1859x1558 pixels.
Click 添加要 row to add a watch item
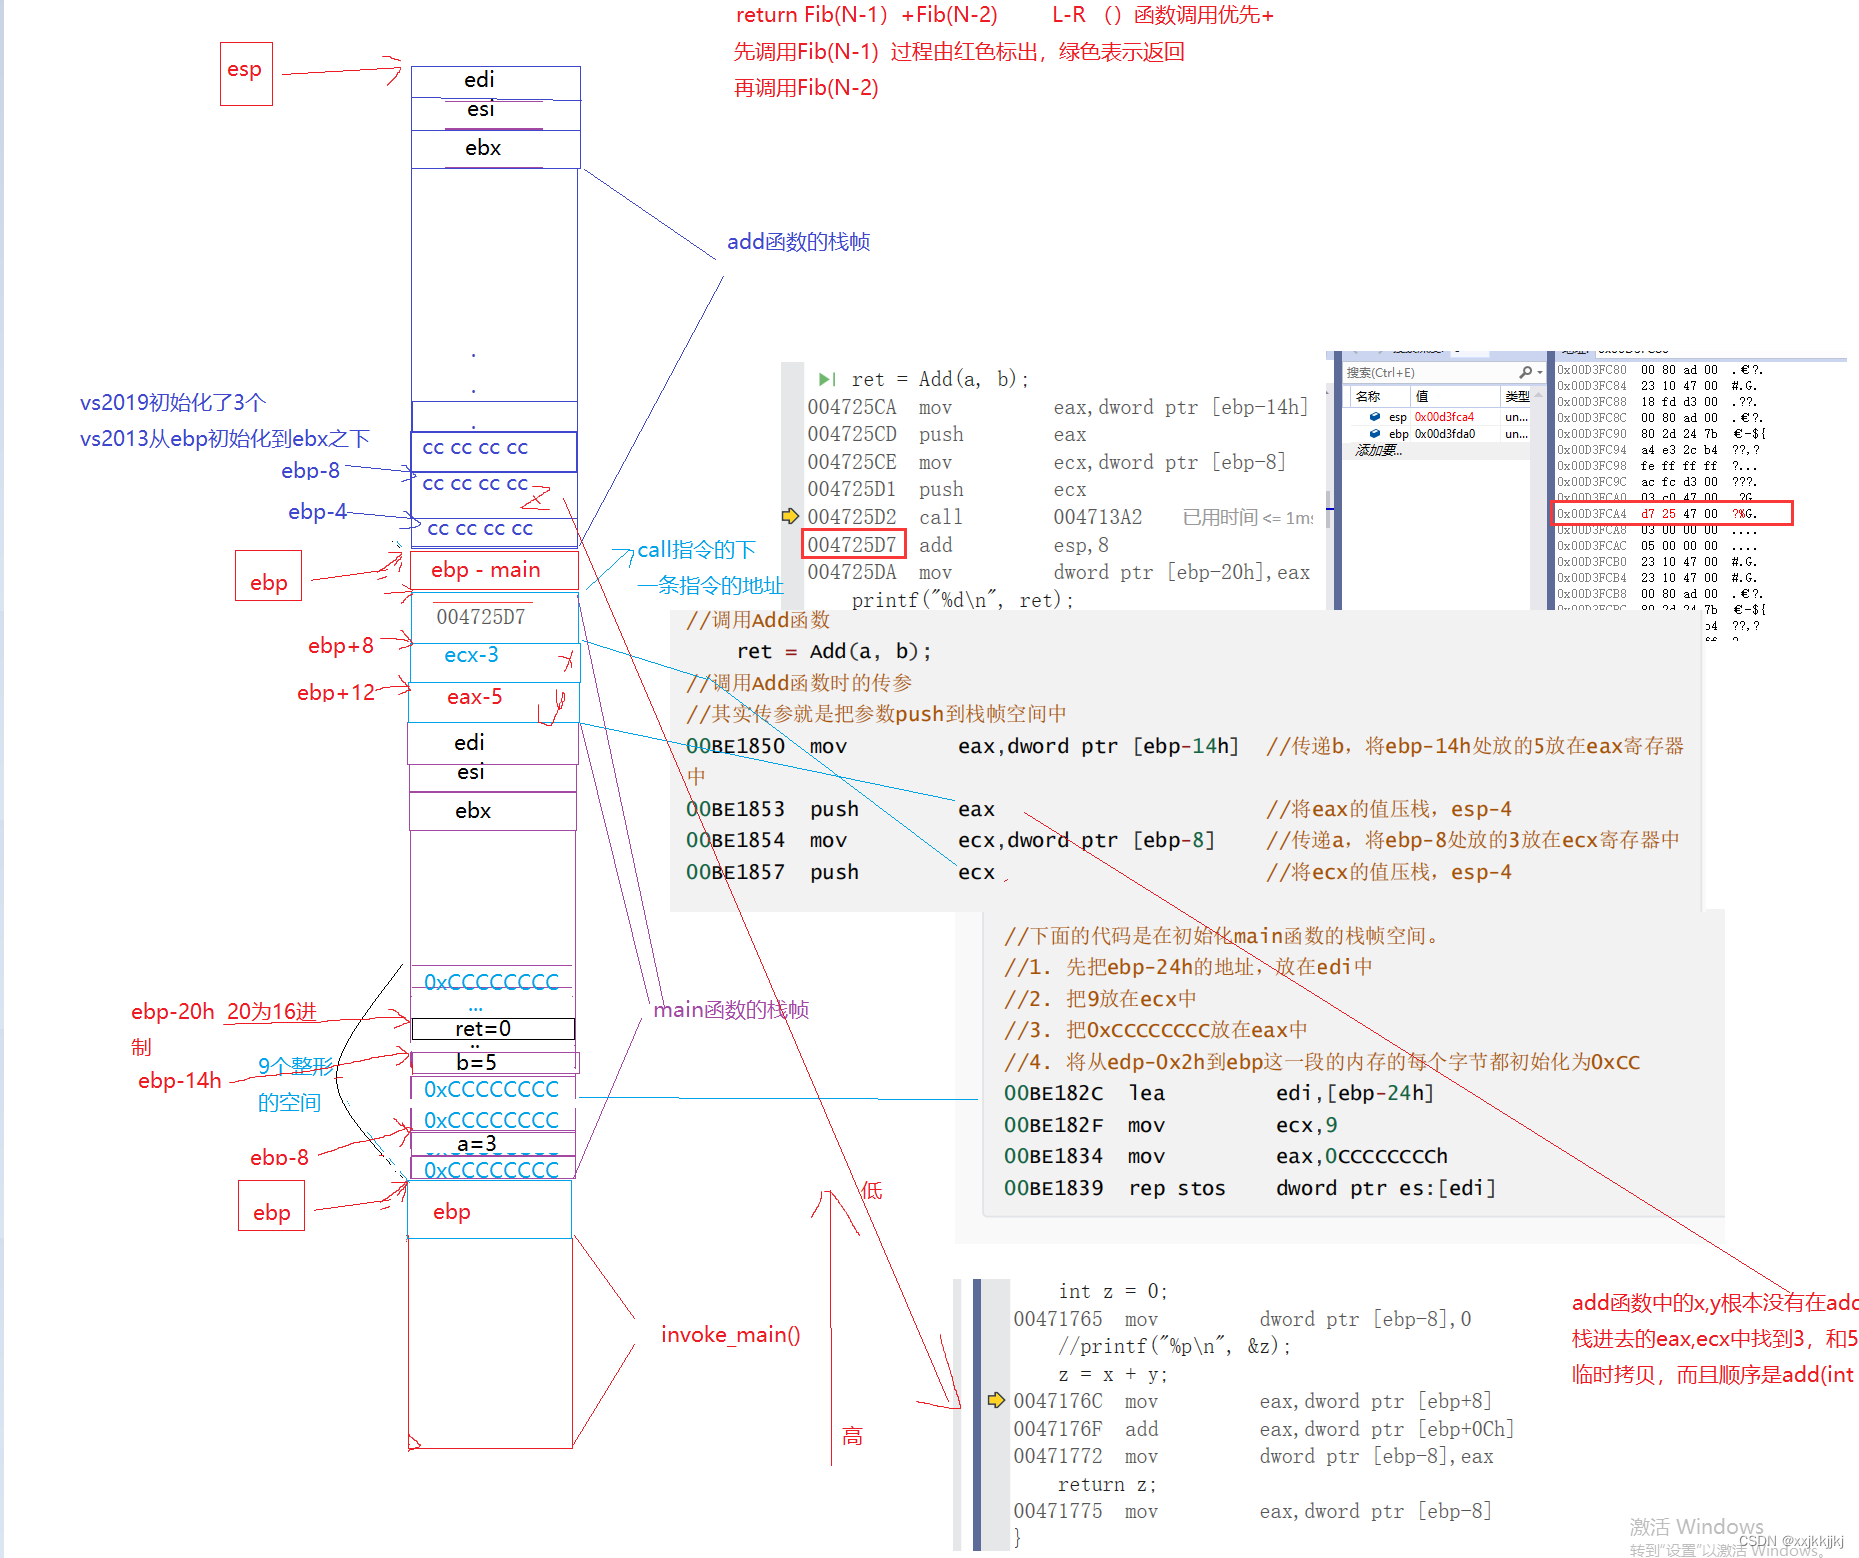(x=1378, y=451)
